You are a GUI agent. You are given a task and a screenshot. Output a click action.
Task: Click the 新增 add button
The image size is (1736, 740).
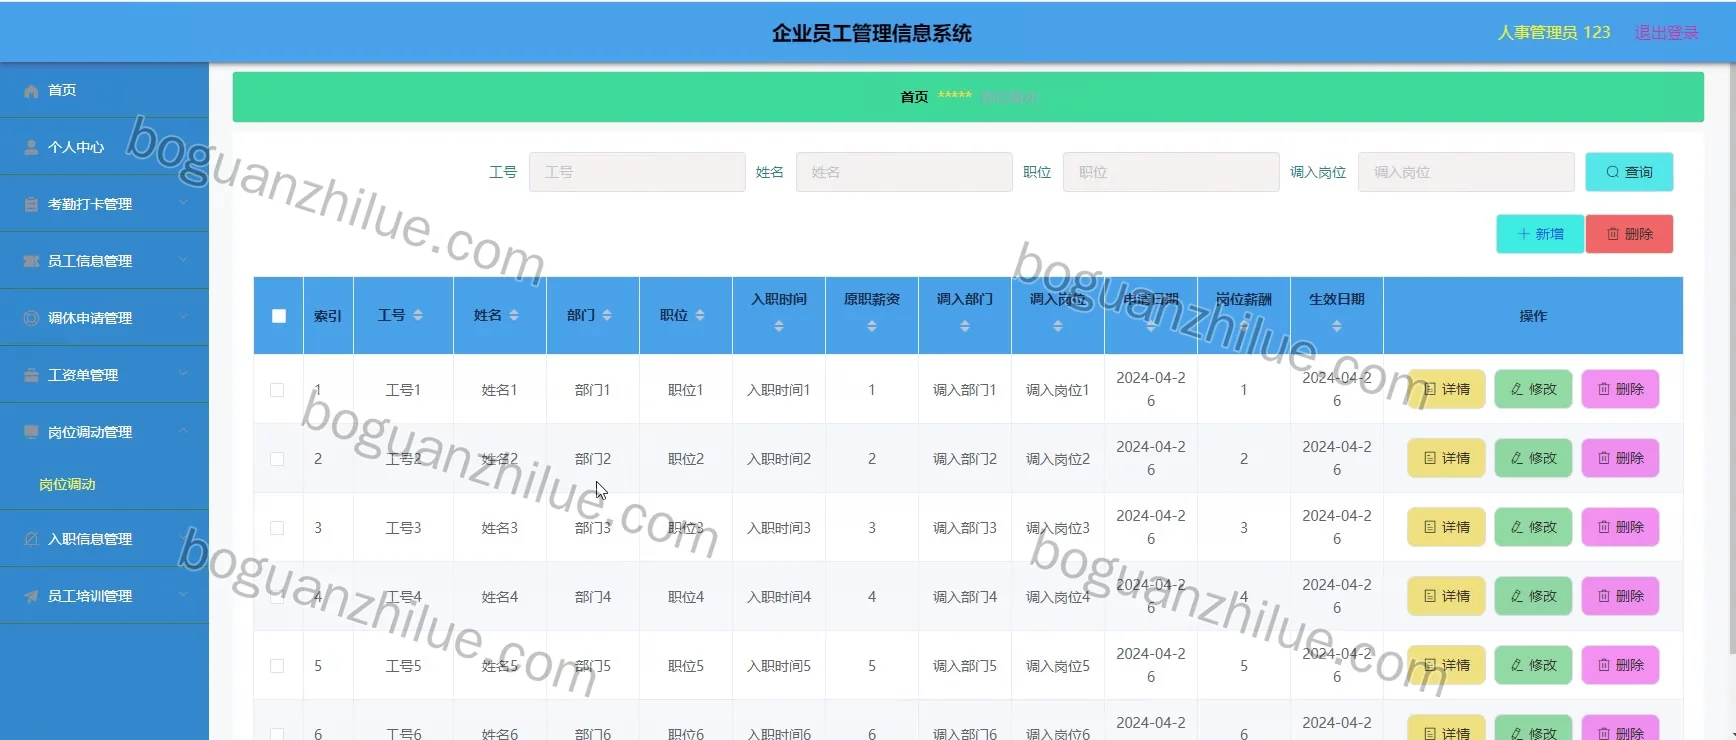pyautogui.click(x=1540, y=234)
